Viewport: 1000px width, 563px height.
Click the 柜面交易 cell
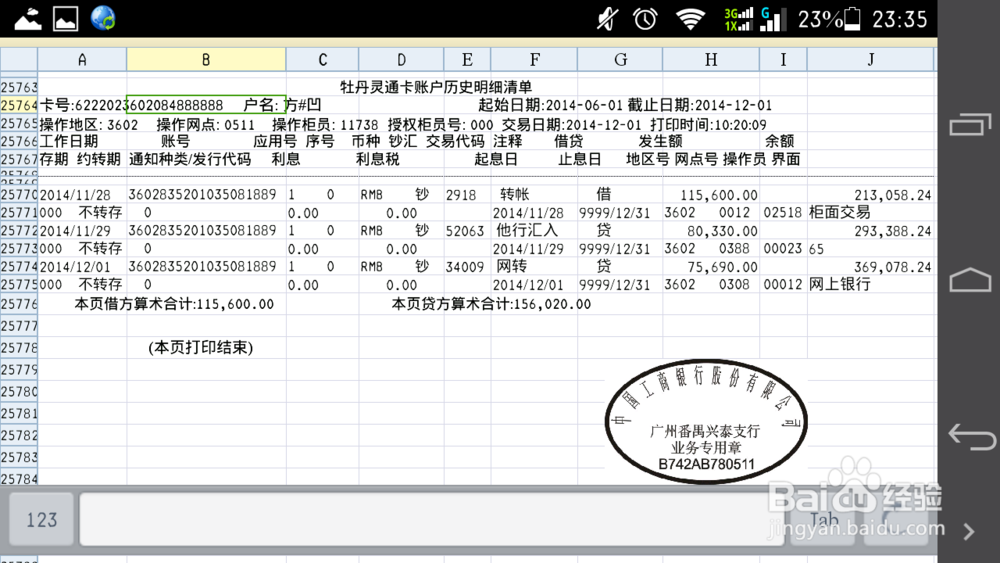click(839, 212)
